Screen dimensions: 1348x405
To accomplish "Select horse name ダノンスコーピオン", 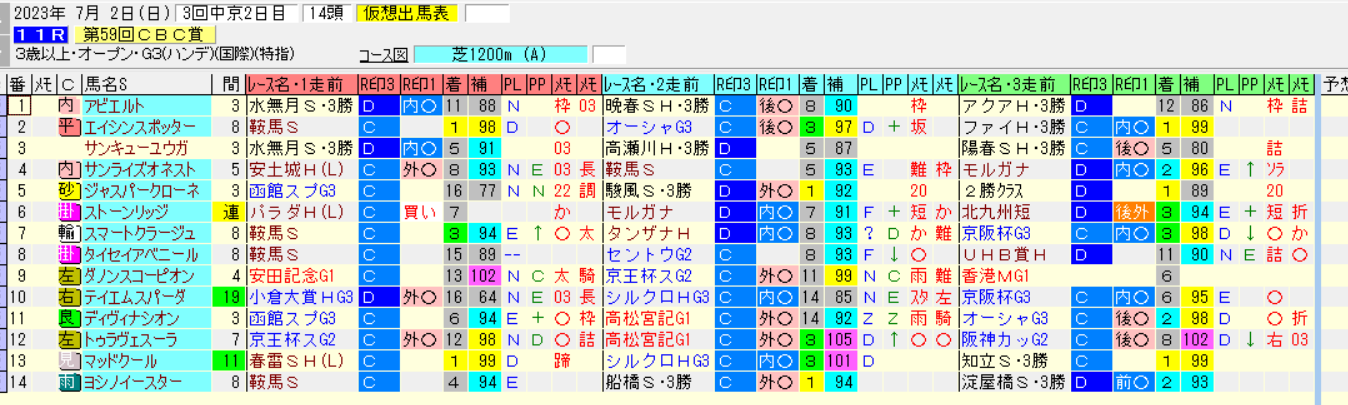I will (x=146, y=276).
